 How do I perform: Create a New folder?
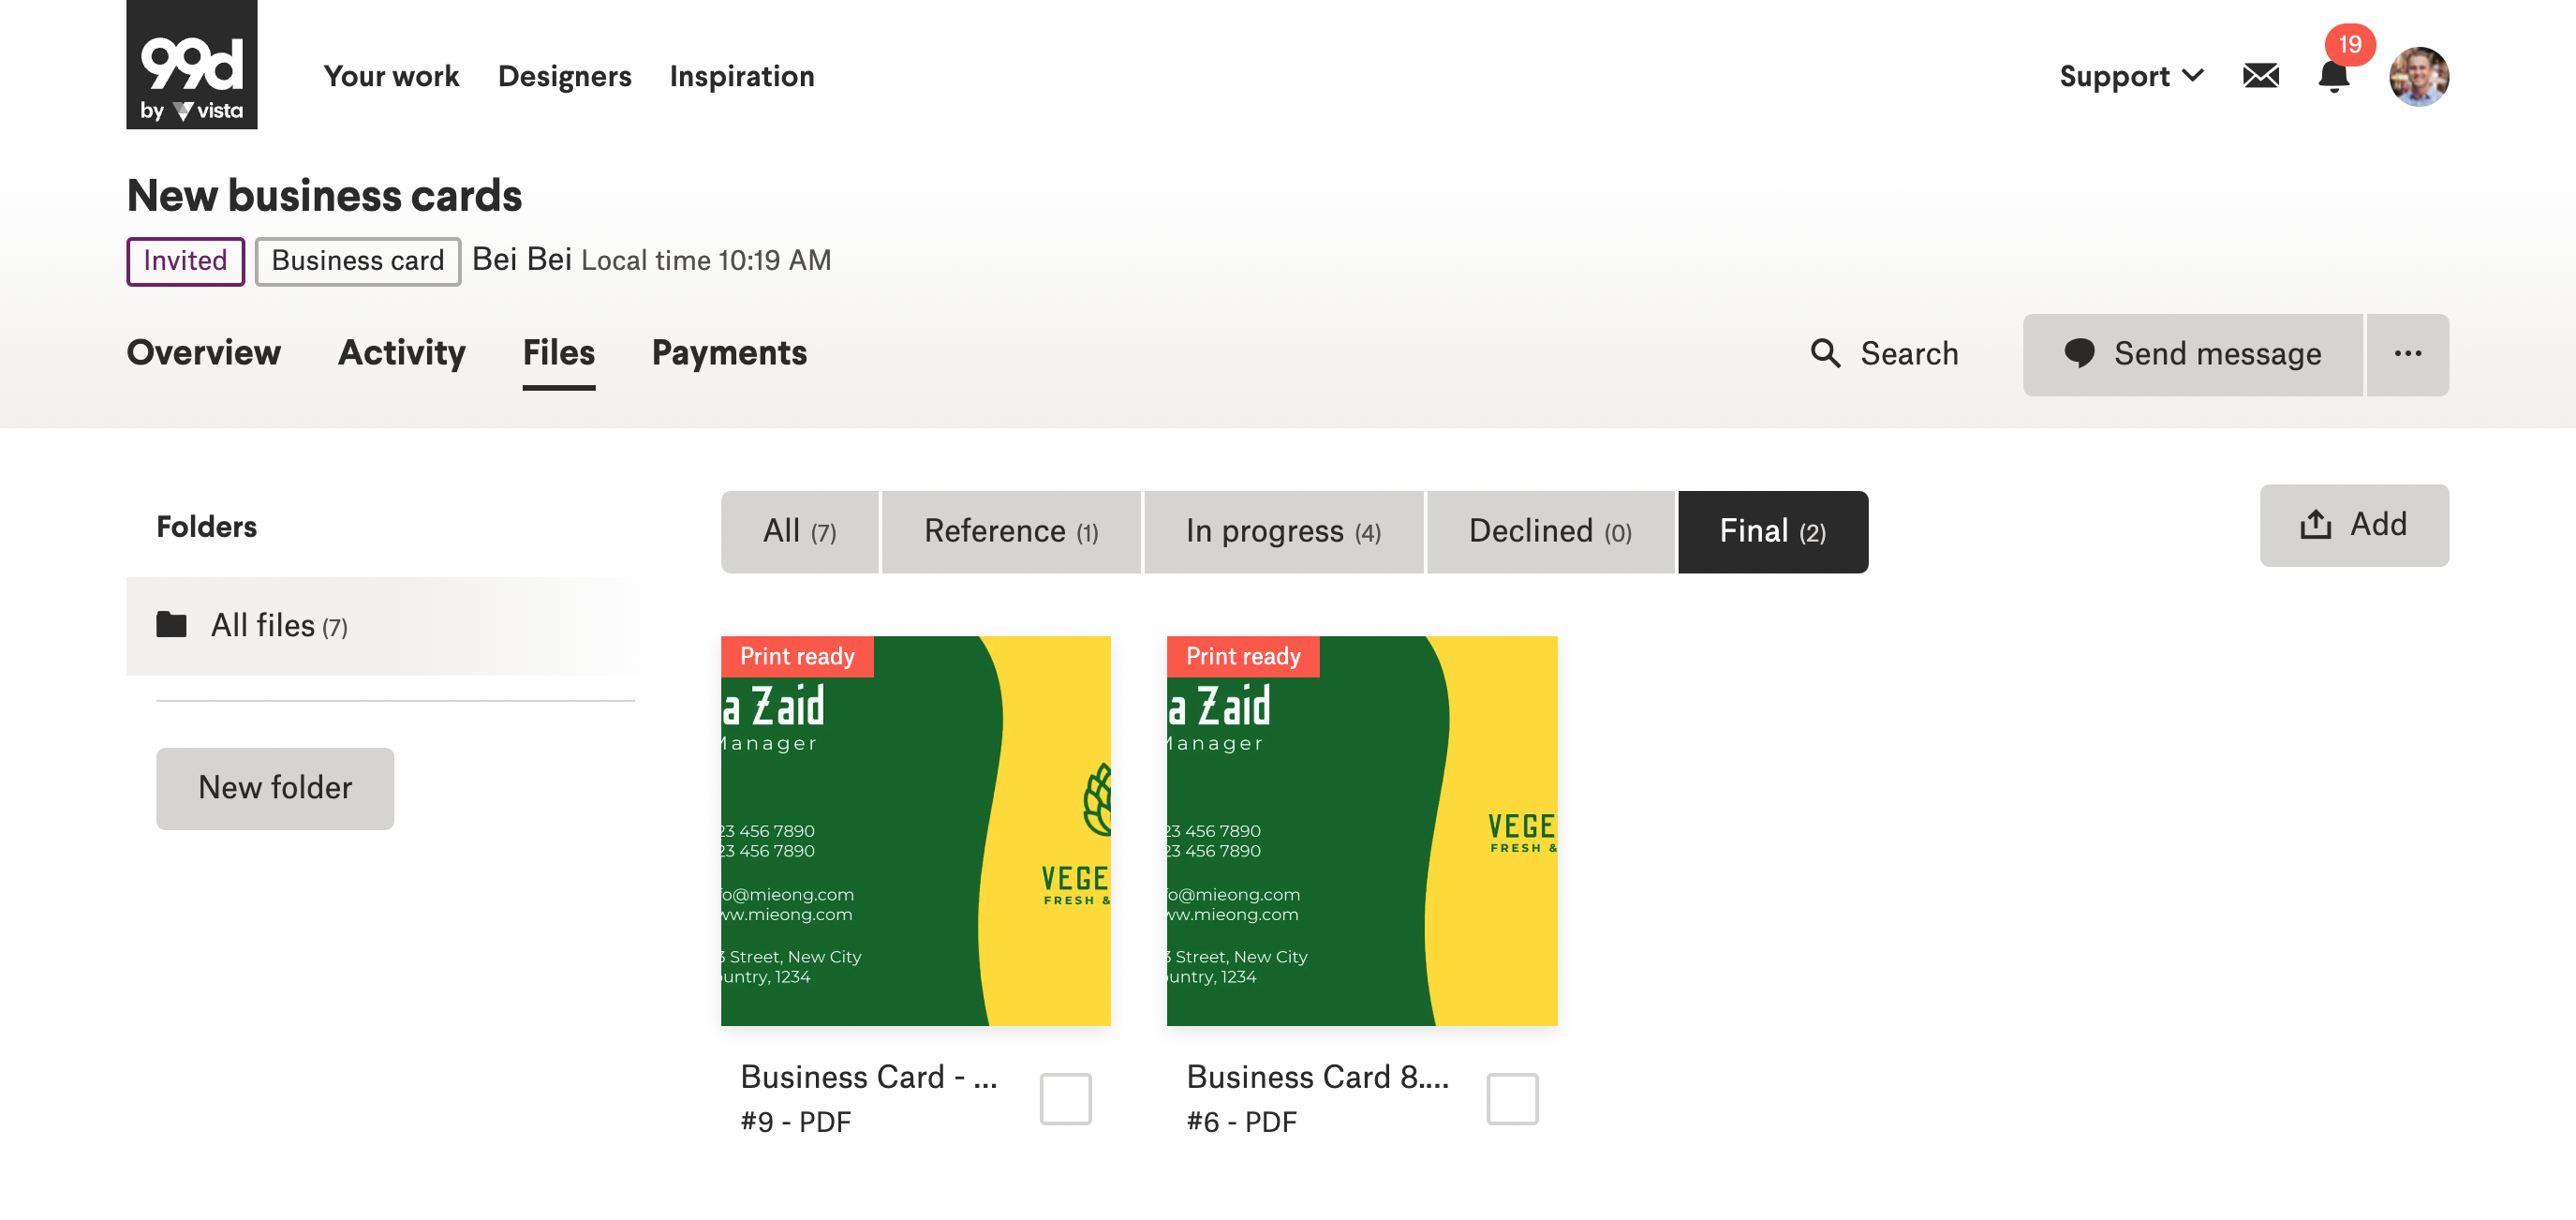pos(275,788)
